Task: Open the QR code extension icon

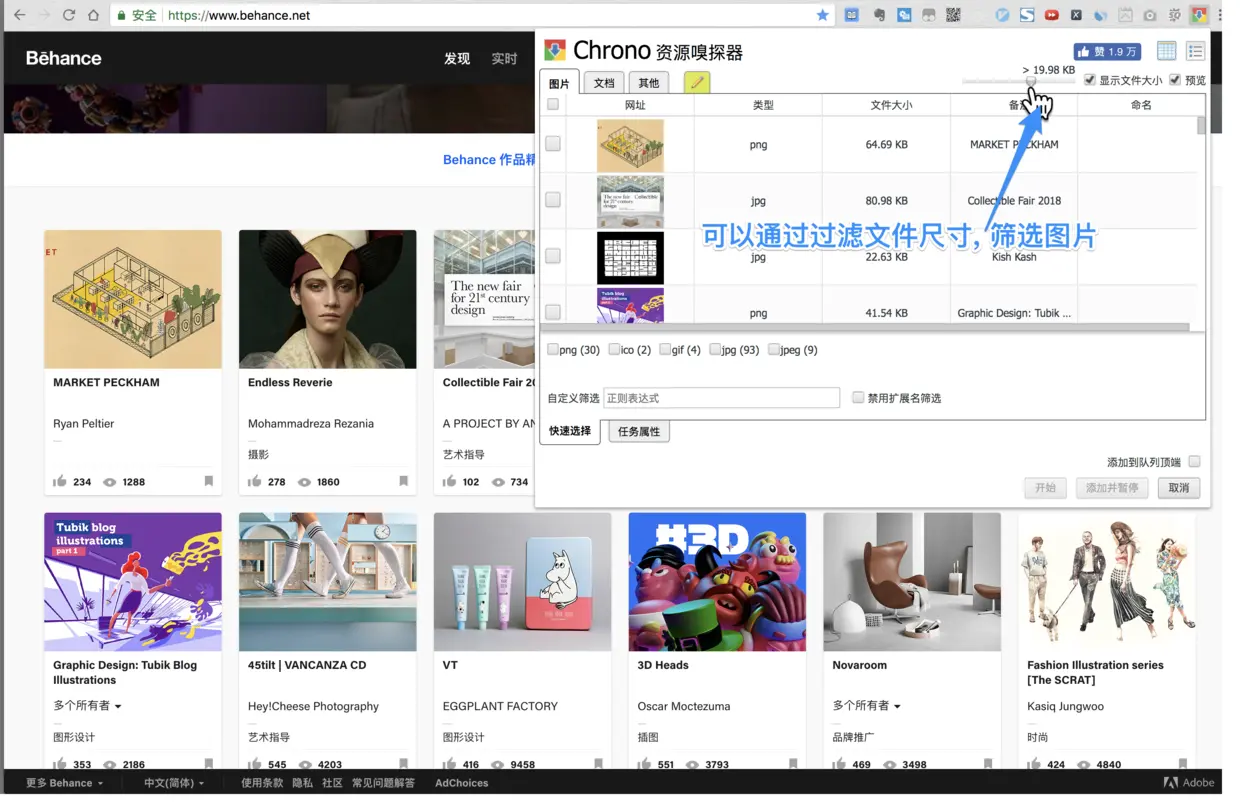Action: click(x=953, y=15)
